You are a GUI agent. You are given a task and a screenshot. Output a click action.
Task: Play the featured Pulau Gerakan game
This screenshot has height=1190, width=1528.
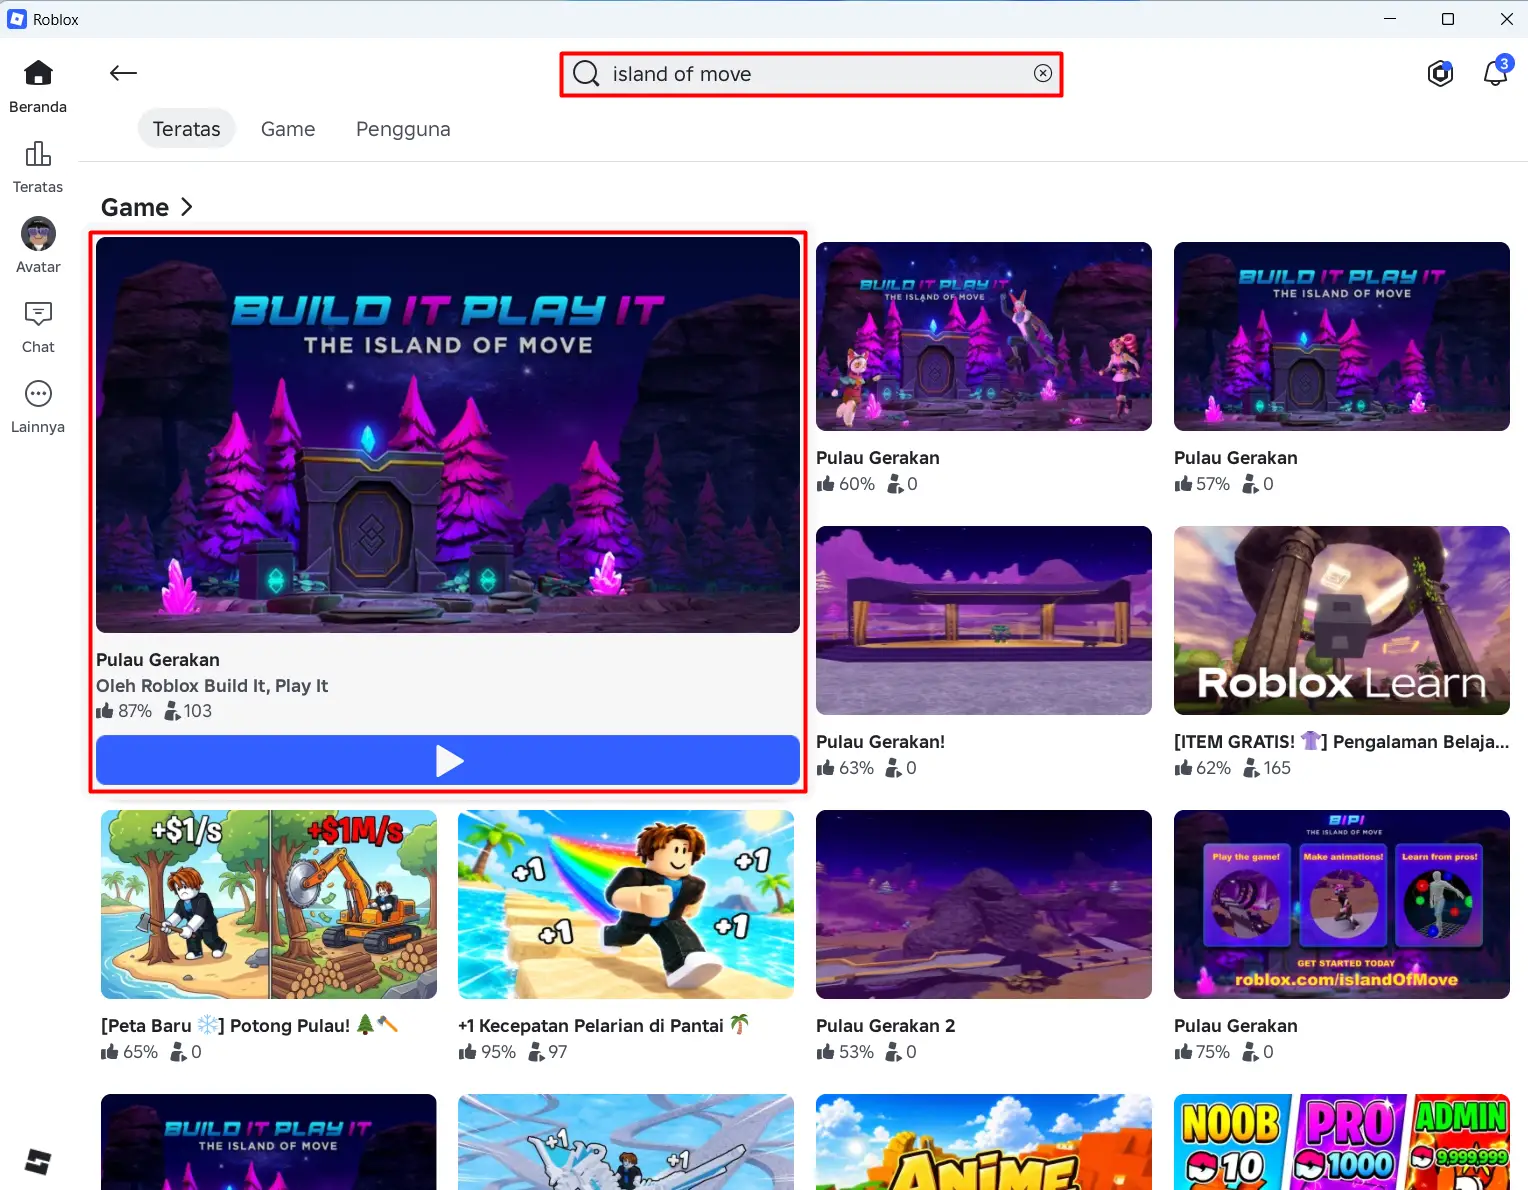[x=448, y=760]
